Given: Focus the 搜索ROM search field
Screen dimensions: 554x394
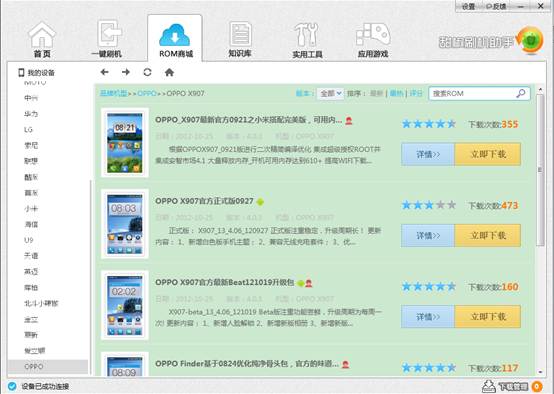Looking at the screenshot, I should [x=479, y=93].
